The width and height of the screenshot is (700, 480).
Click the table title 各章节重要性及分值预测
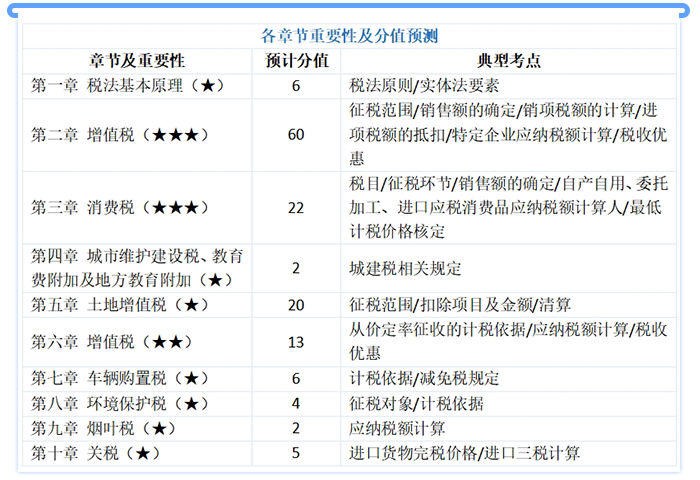349,36
